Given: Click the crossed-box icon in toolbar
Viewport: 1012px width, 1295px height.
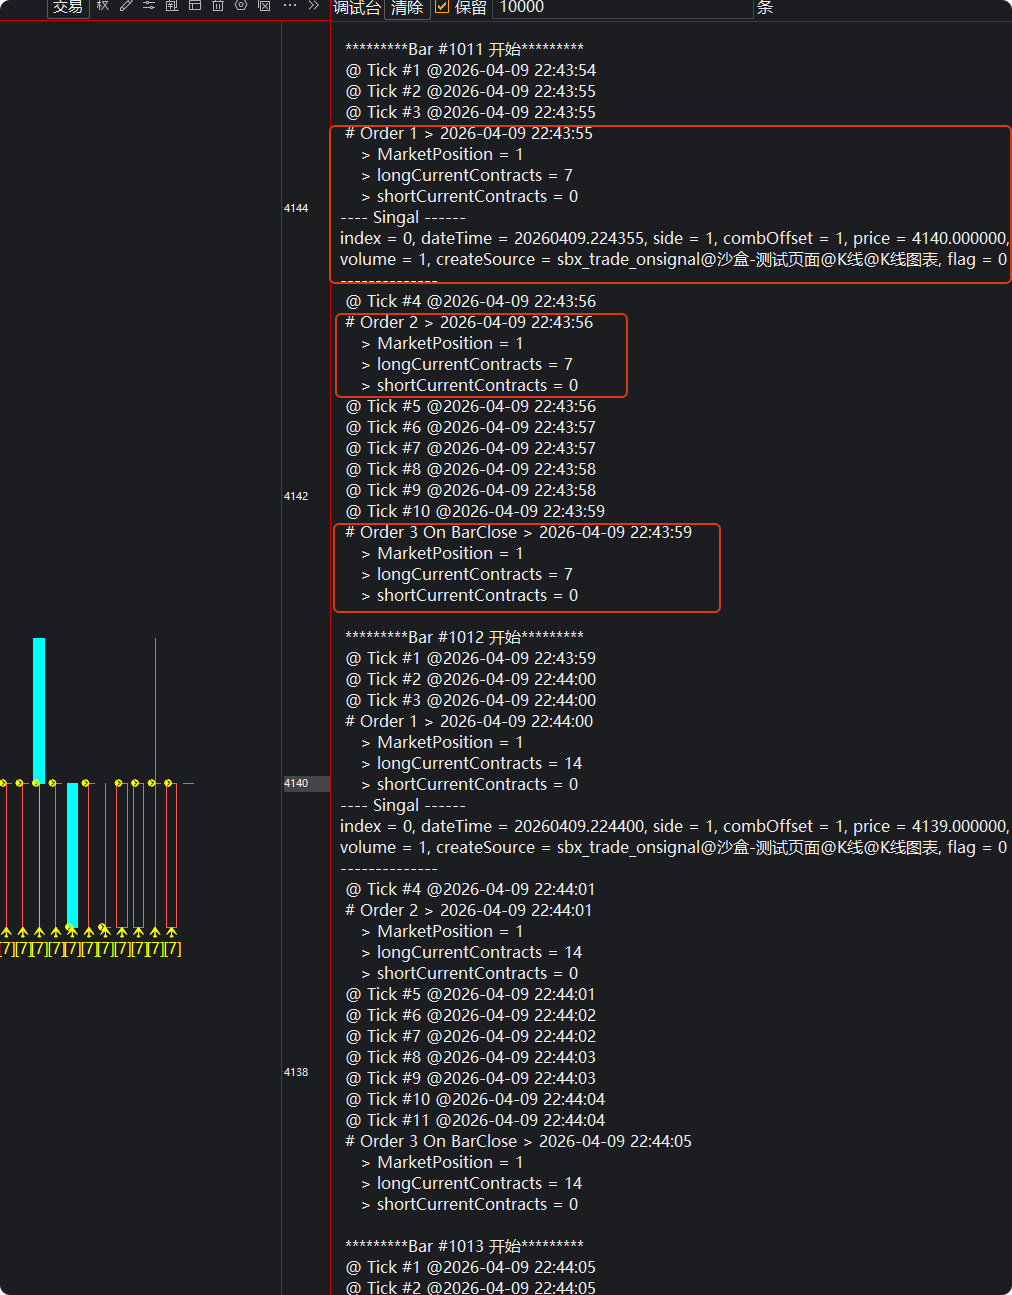Looking at the screenshot, I should click(264, 5).
